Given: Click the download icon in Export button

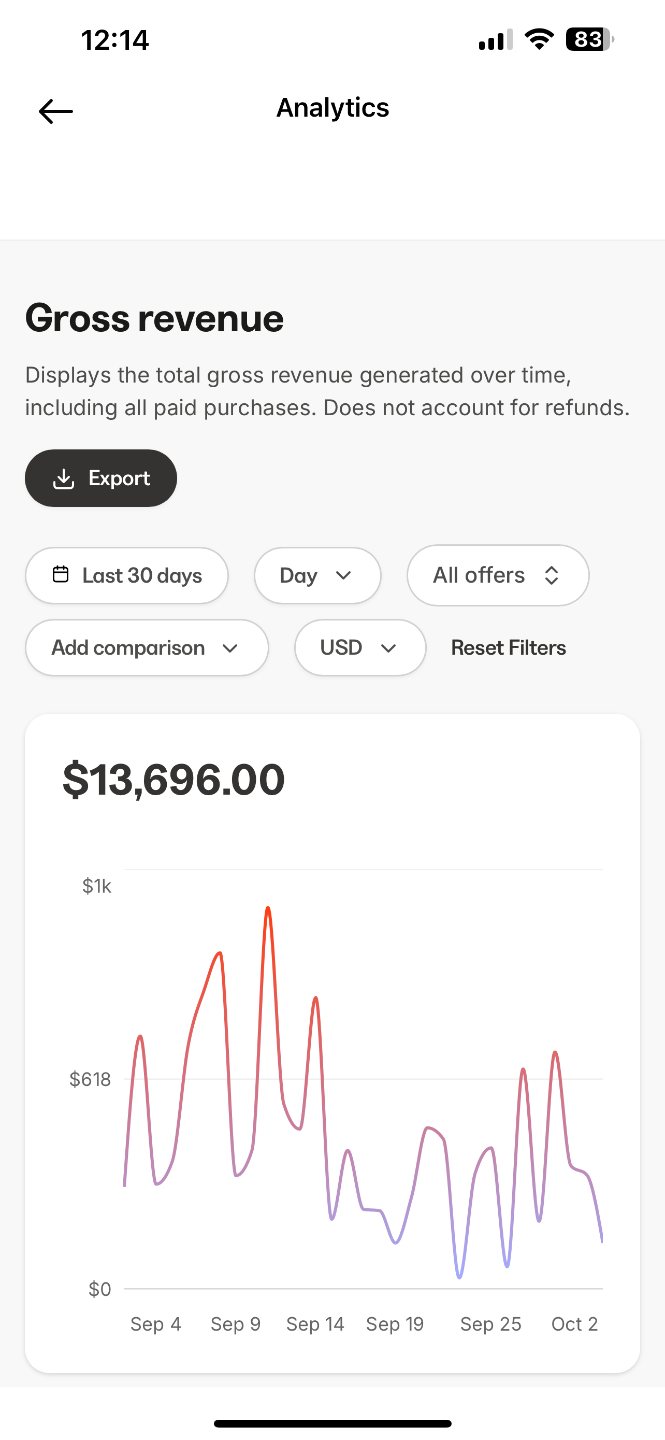Looking at the screenshot, I should pyautogui.click(x=63, y=479).
